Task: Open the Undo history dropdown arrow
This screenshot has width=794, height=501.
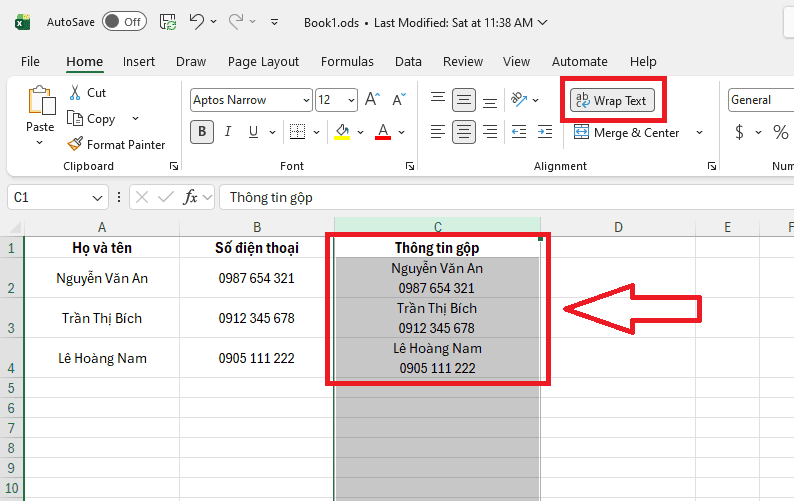Action: pyautogui.click(x=214, y=22)
